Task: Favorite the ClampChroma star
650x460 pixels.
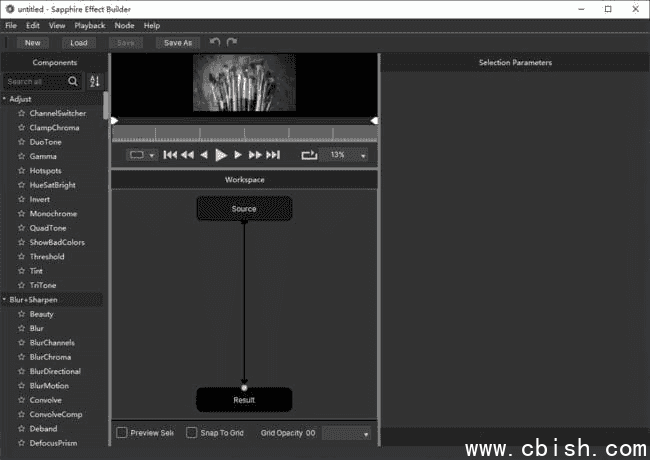Action: [22, 128]
